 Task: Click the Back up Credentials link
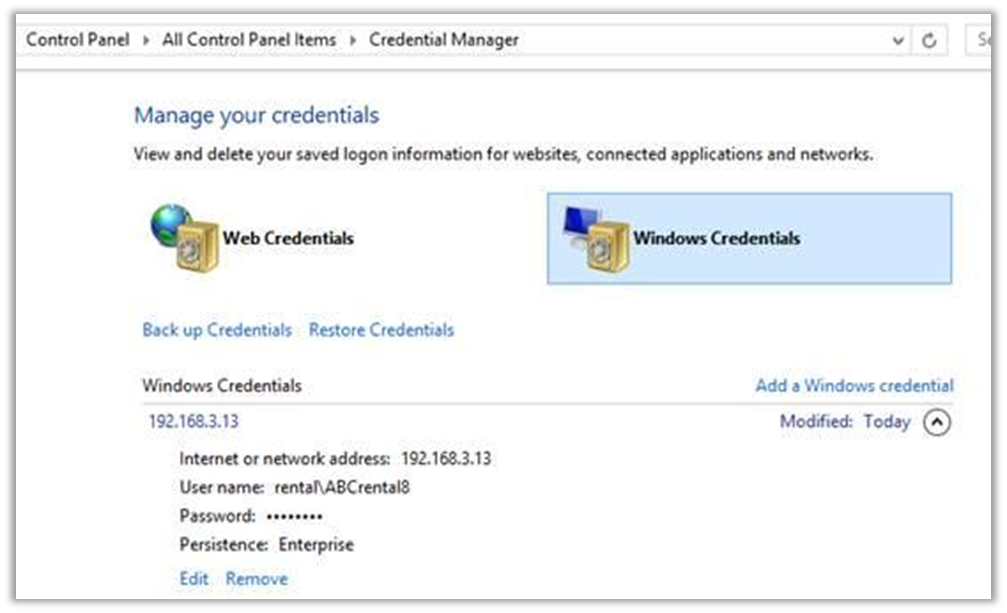pyautogui.click(x=217, y=330)
